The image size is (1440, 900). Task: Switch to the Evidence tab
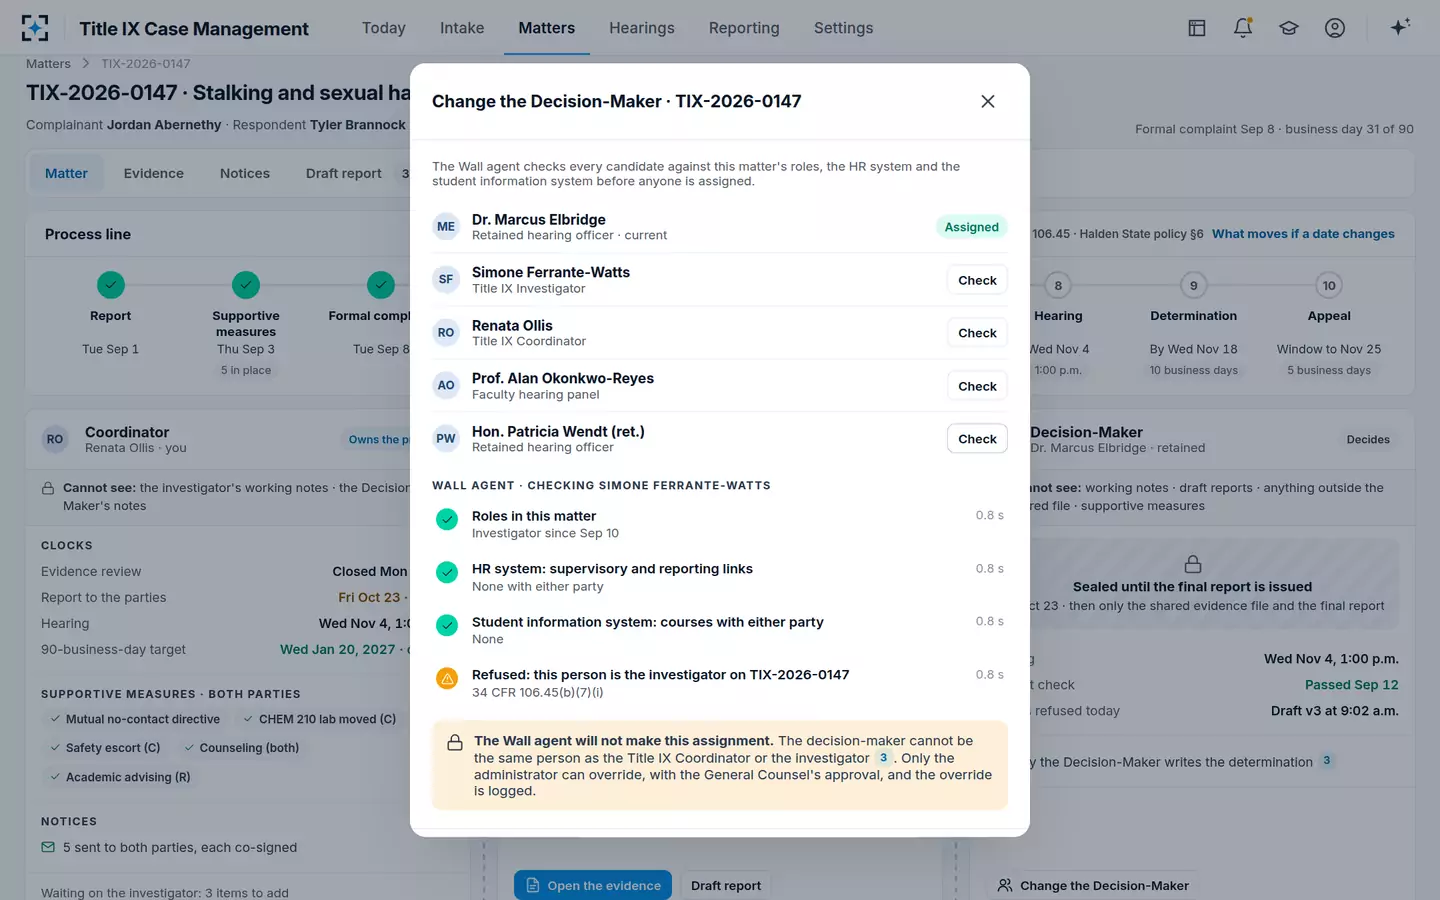pos(154,173)
